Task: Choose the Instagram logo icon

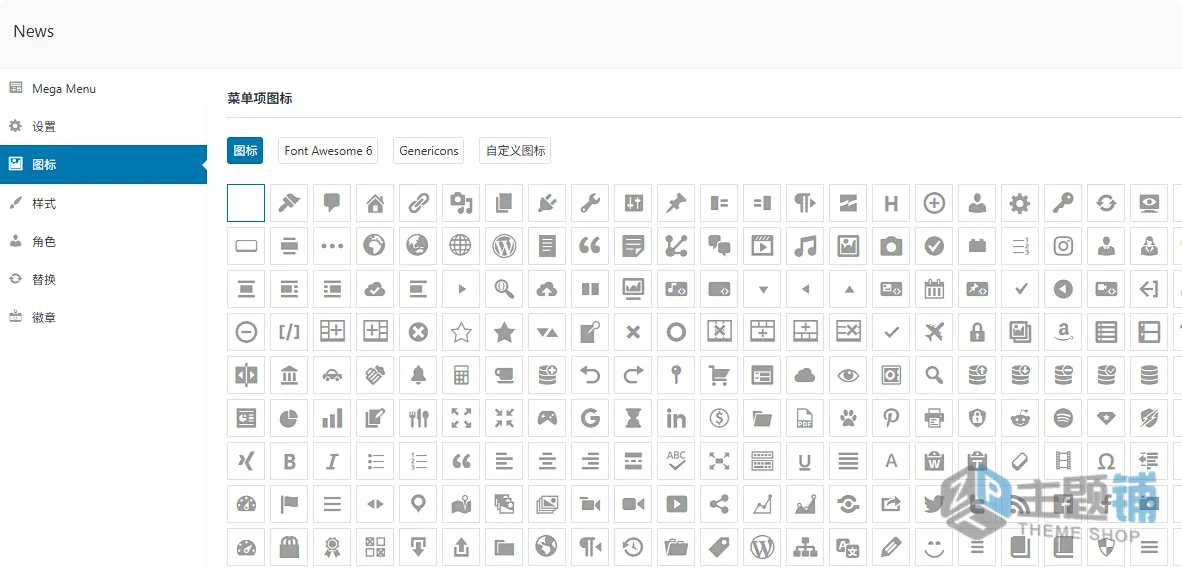Action: point(1063,246)
